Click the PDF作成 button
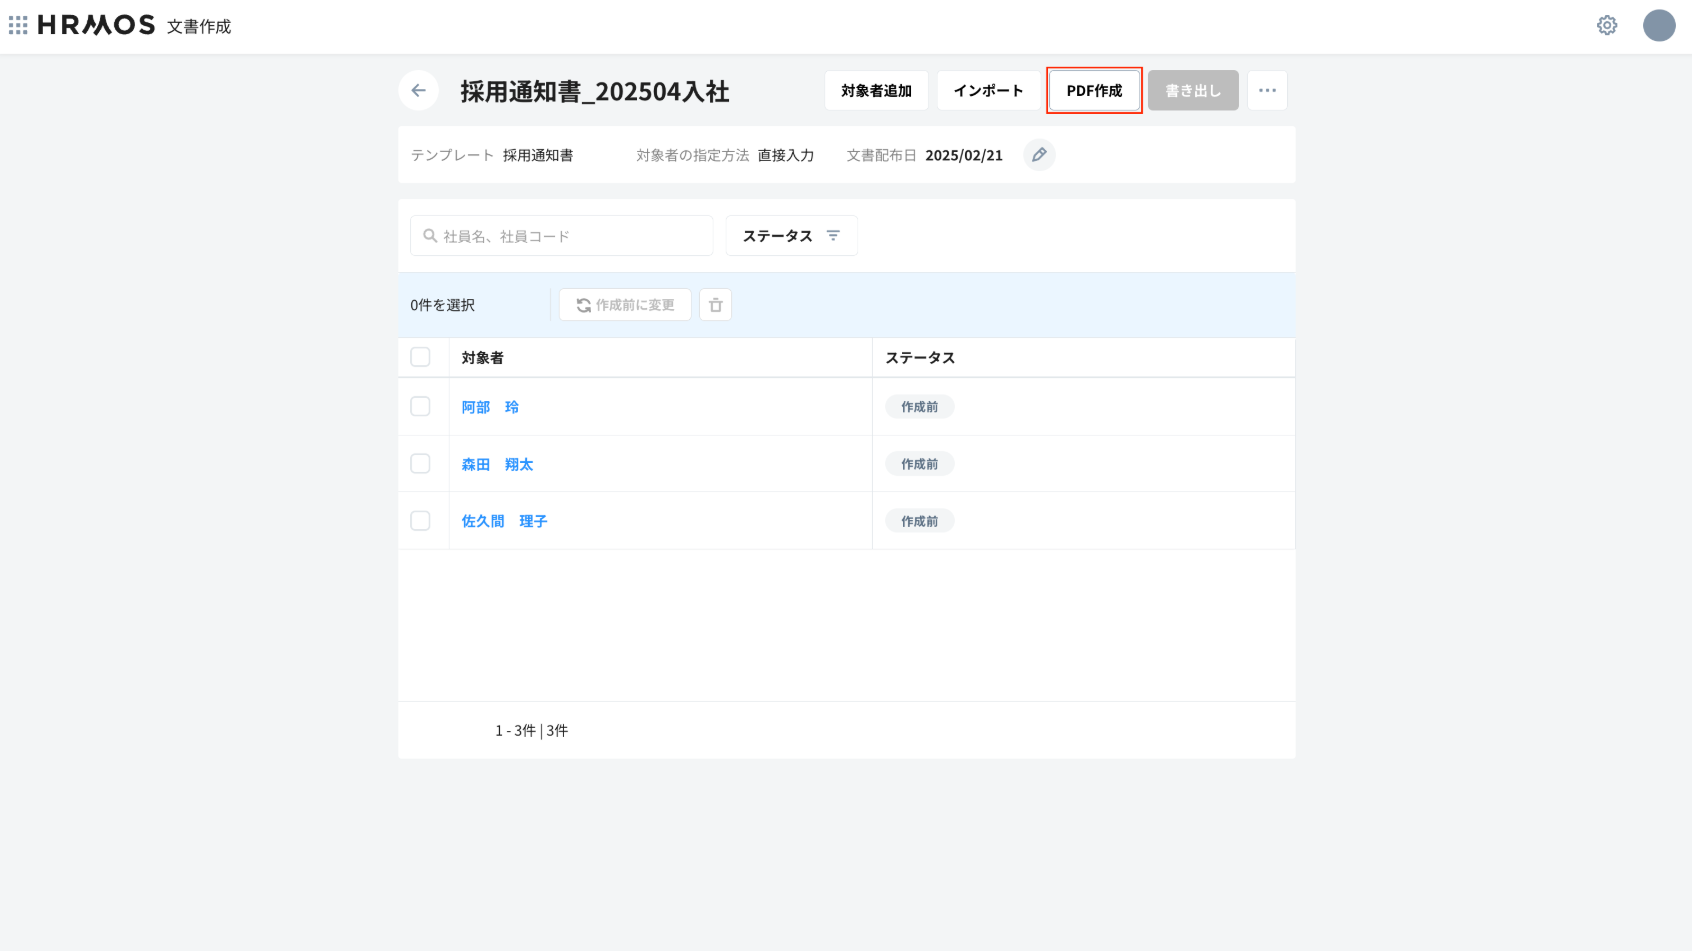The height and width of the screenshot is (951, 1692). (x=1094, y=90)
